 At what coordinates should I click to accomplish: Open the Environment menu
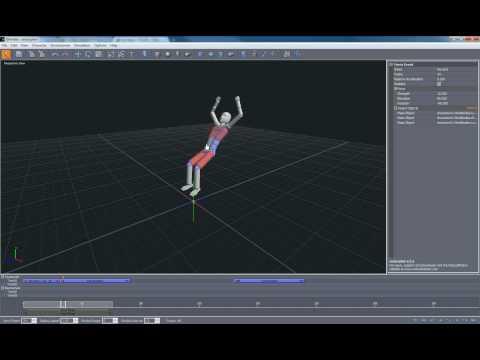[x=61, y=45]
